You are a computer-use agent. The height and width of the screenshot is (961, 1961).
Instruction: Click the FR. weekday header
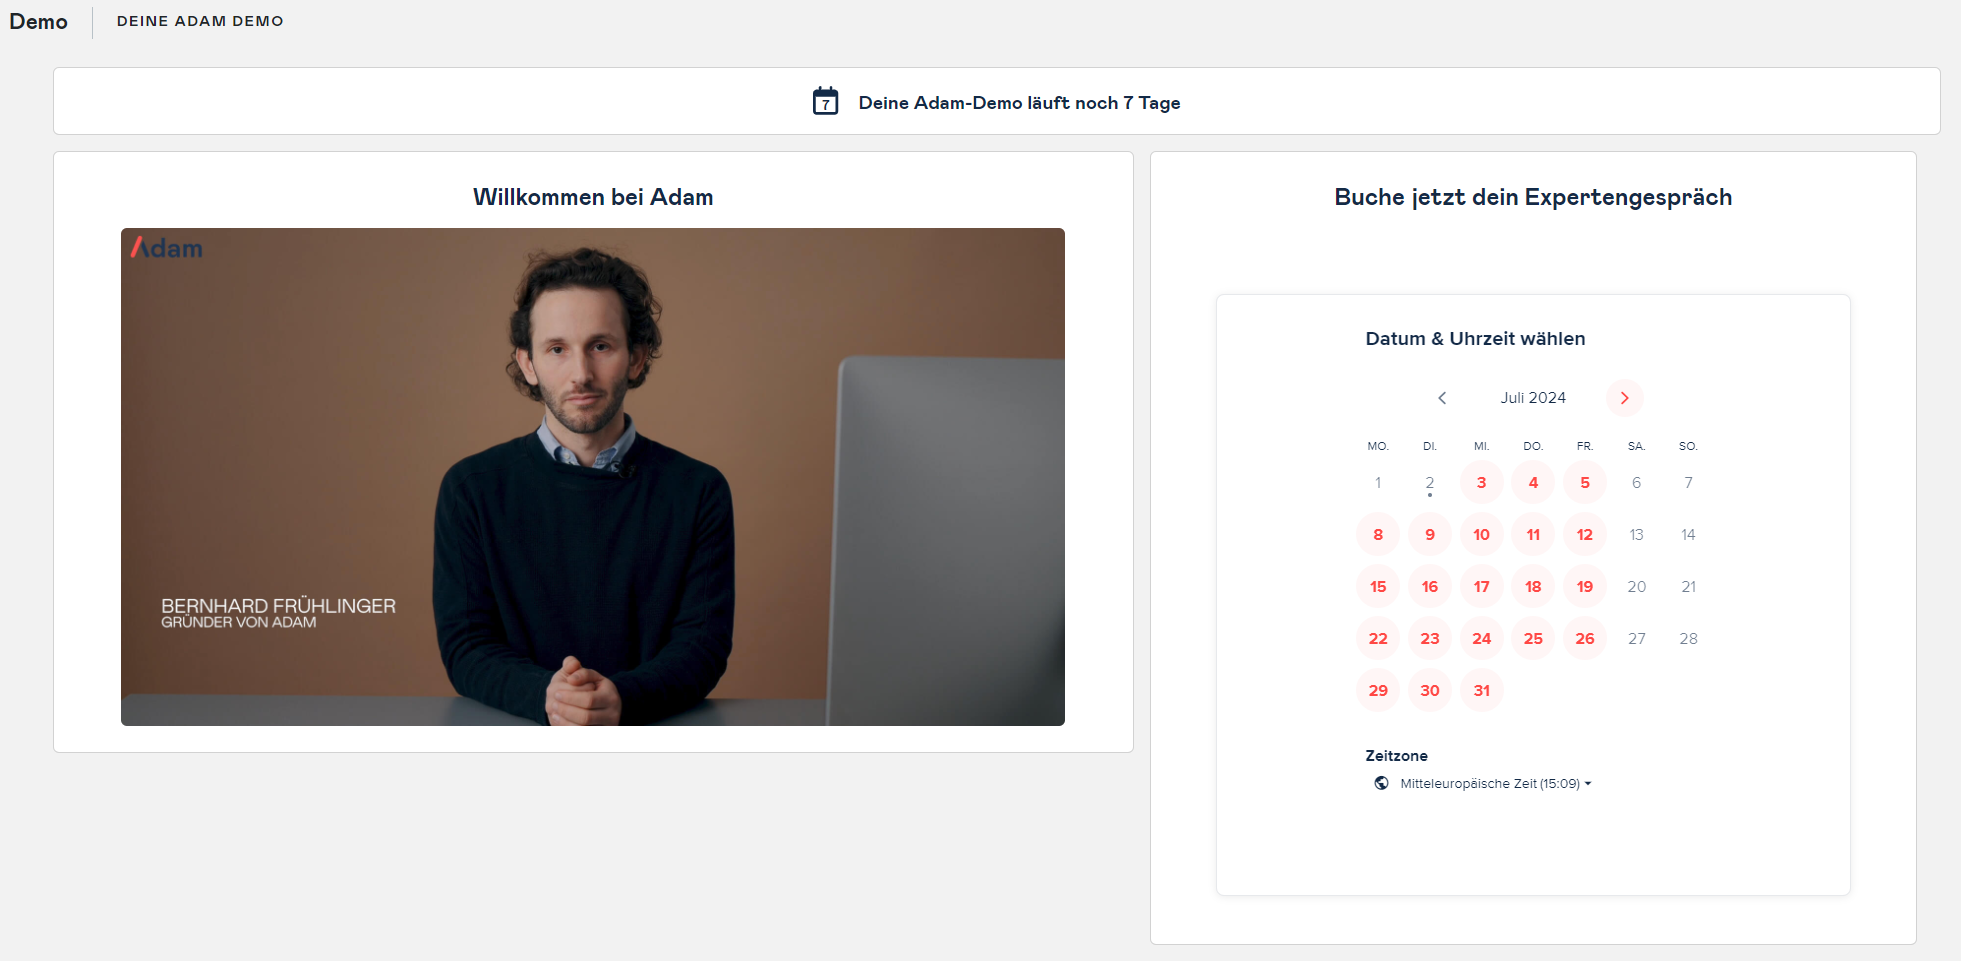(1585, 446)
